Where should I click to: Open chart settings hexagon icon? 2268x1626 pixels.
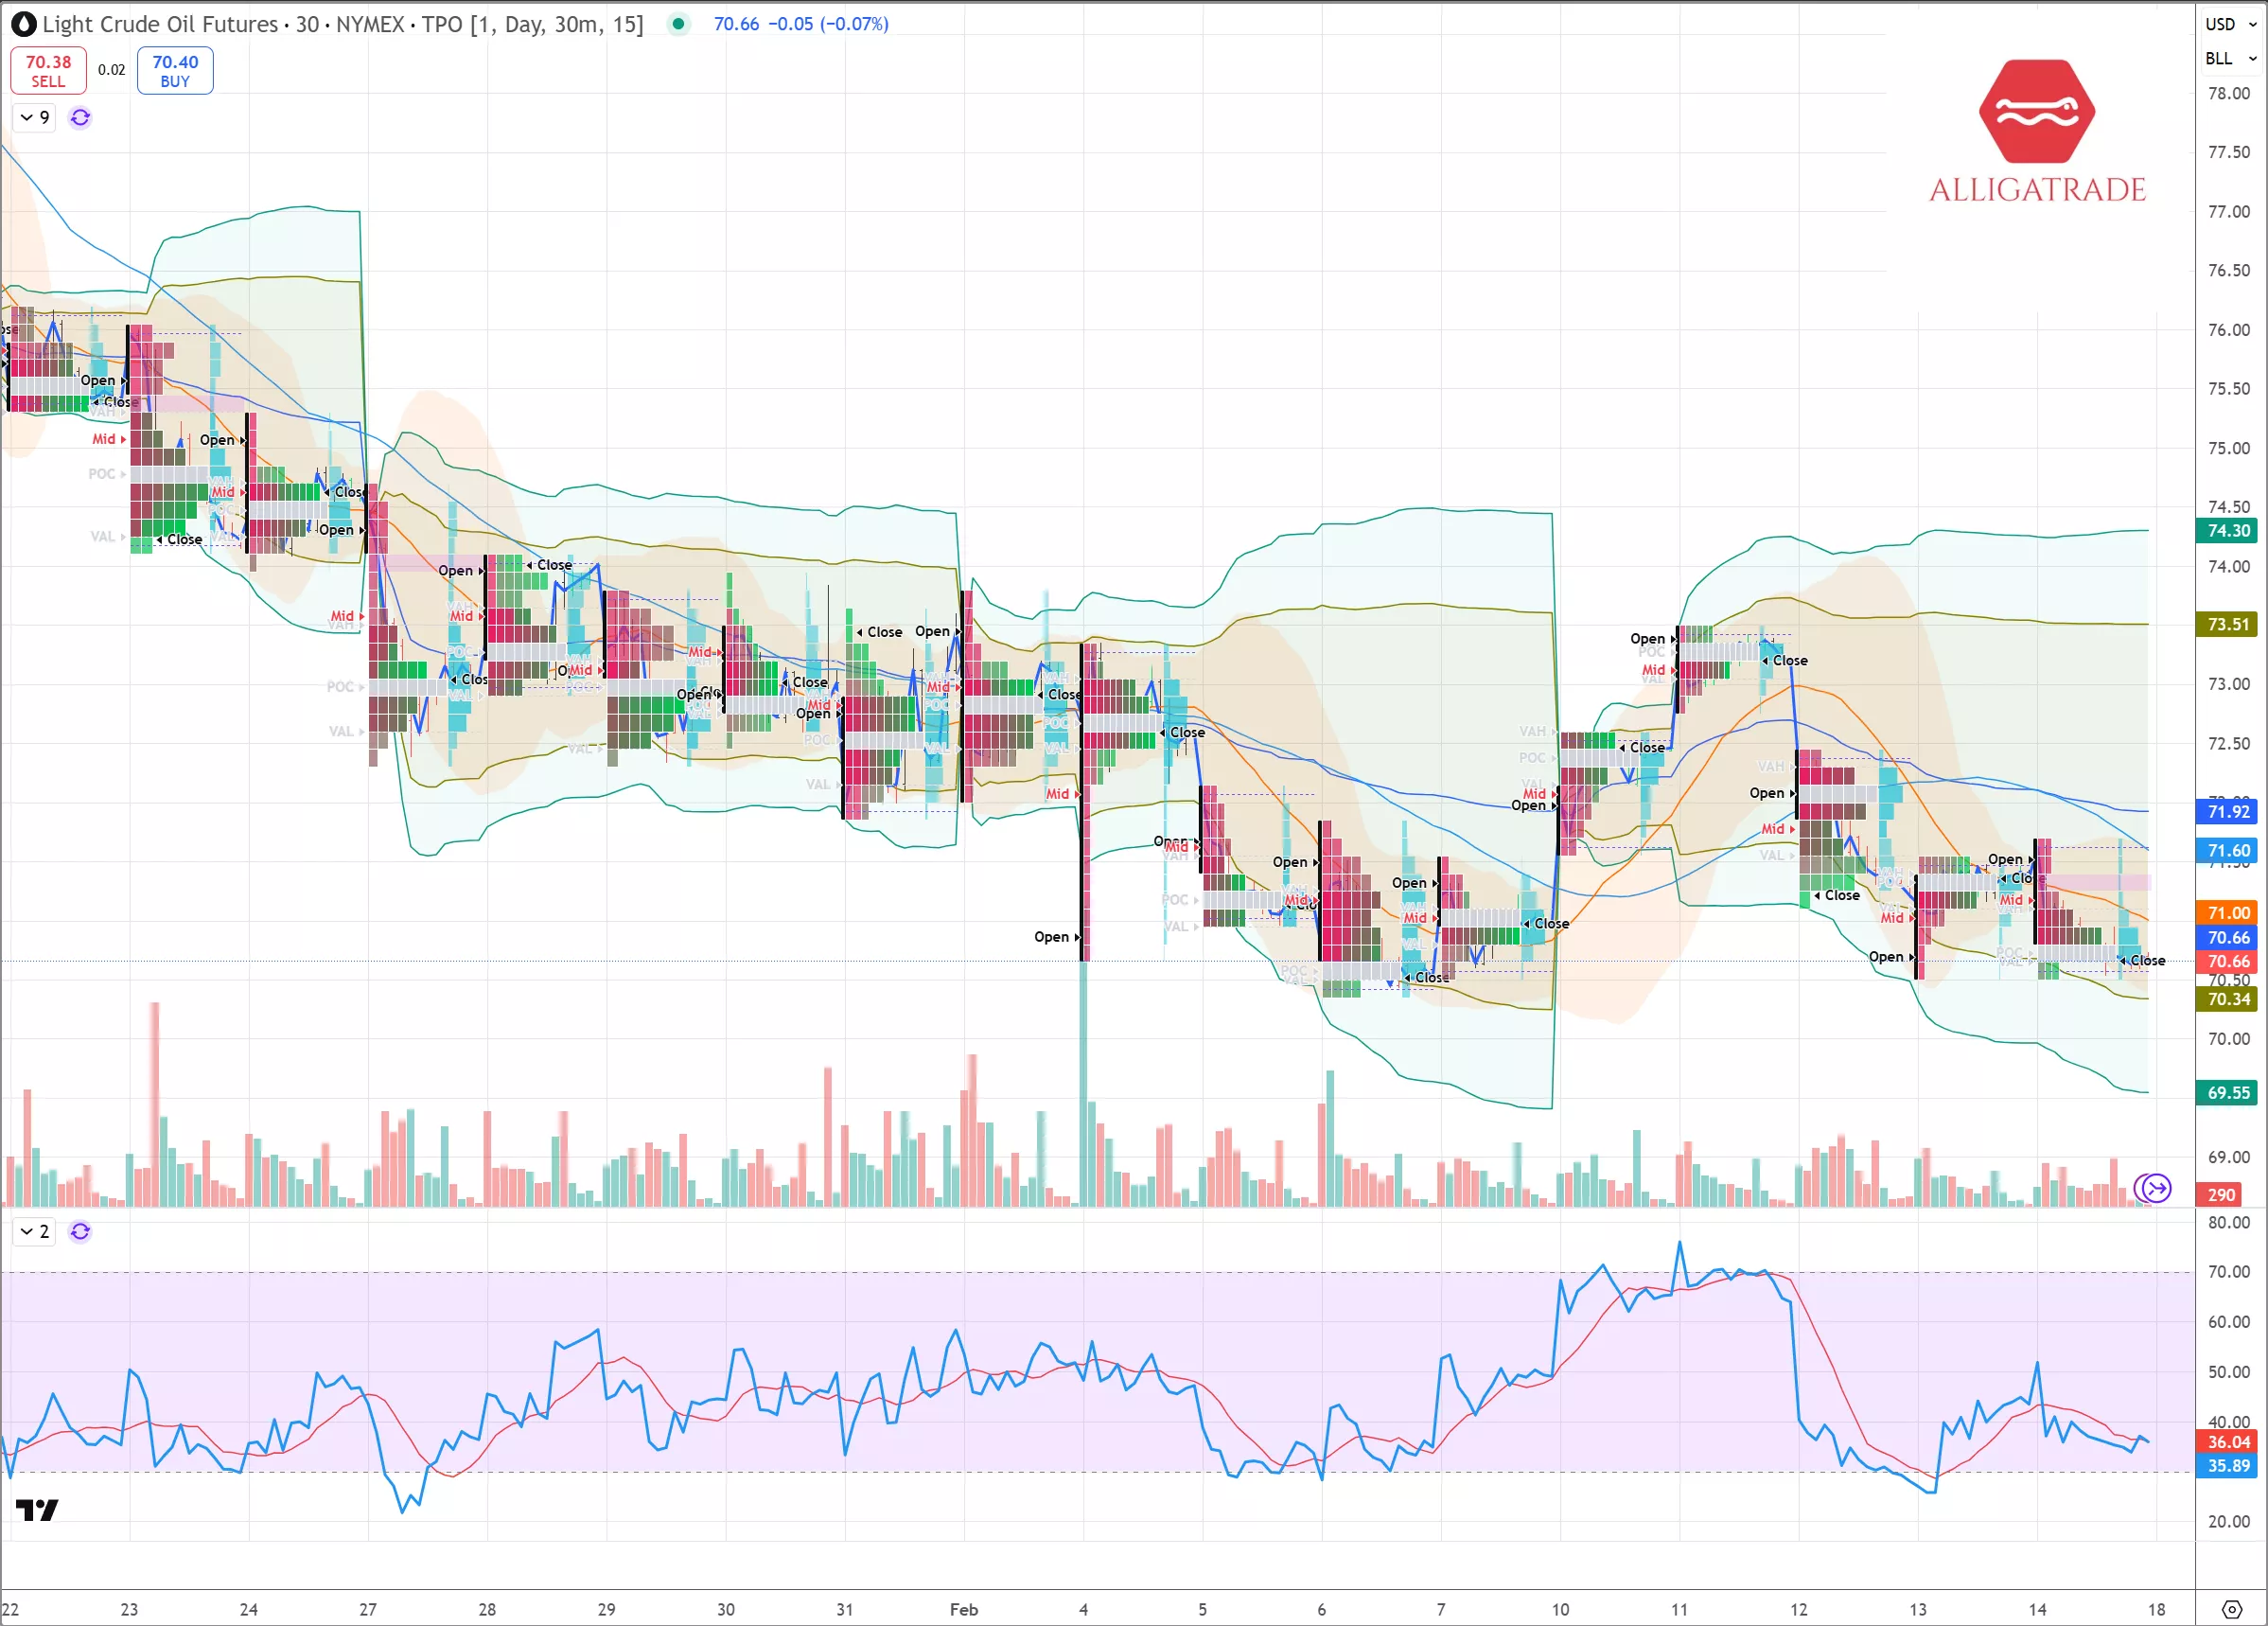pyautogui.click(x=2231, y=1609)
